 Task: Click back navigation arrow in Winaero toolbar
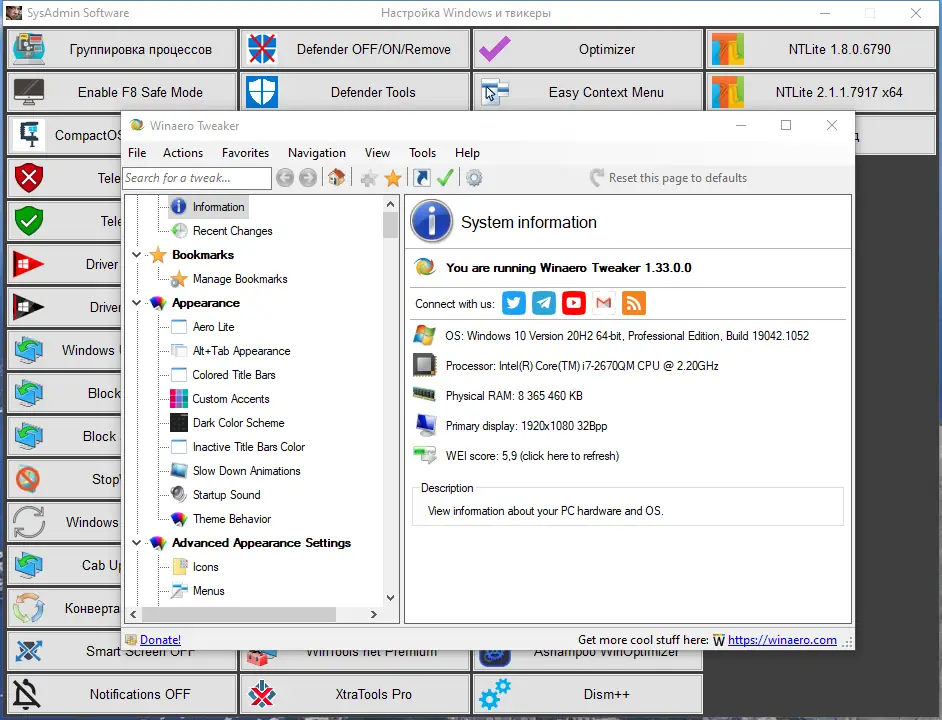(286, 177)
